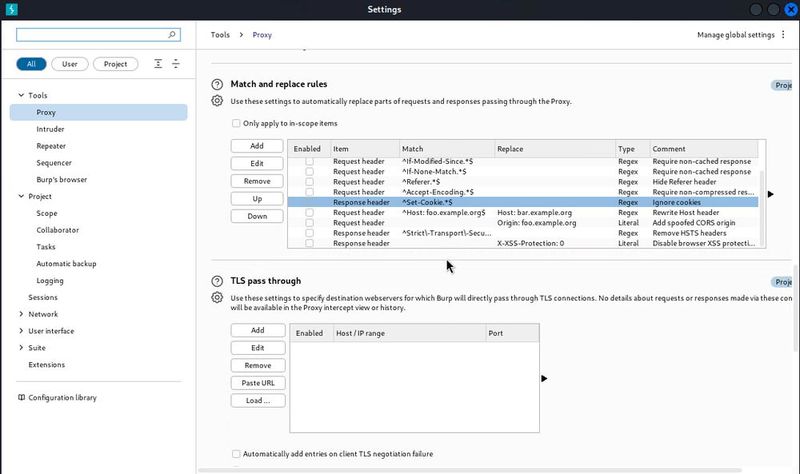Click the Burp logo in title bar
The width and height of the screenshot is (800, 474).
point(11,9)
